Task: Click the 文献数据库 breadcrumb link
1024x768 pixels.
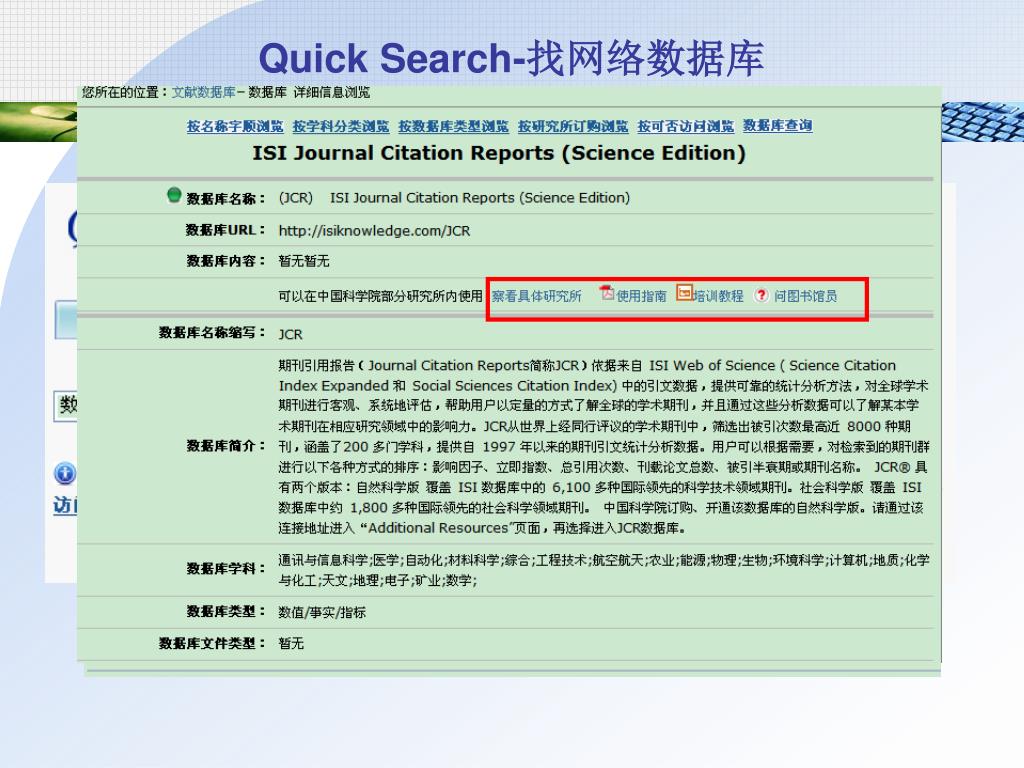Action: (x=203, y=92)
